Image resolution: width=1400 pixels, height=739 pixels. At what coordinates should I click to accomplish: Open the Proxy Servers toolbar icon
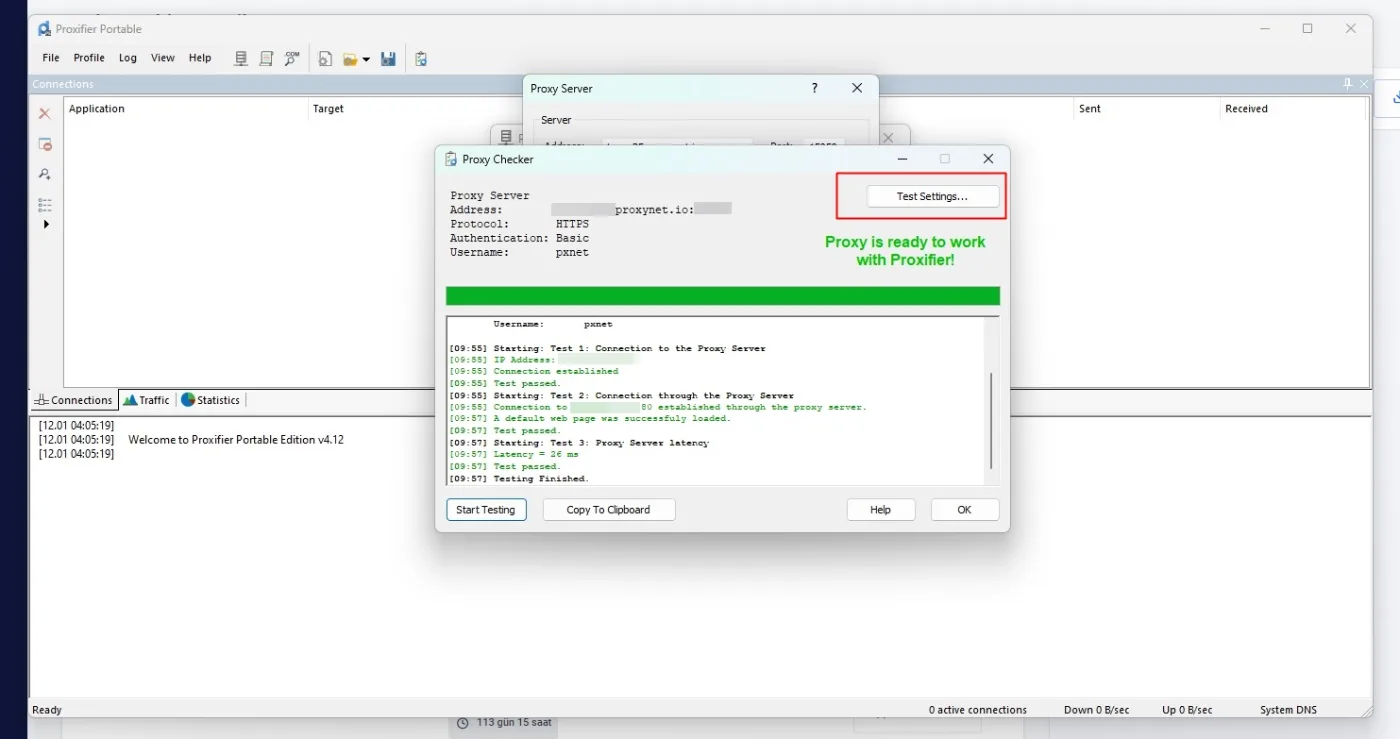pyautogui.click(x=241, y=59)
